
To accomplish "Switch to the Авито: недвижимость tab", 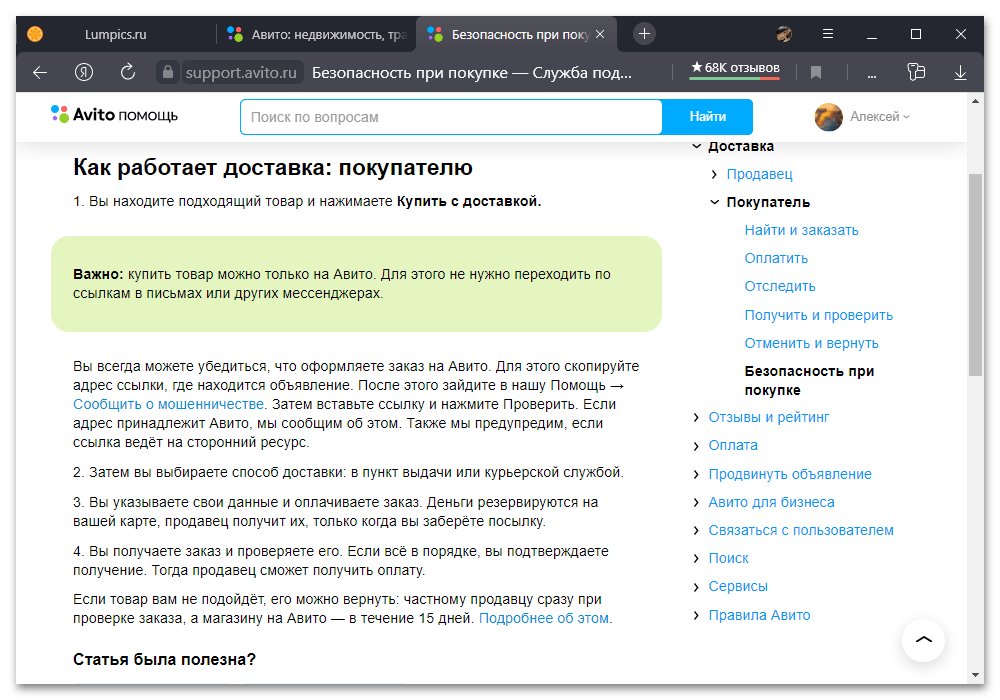I will 319,34.
